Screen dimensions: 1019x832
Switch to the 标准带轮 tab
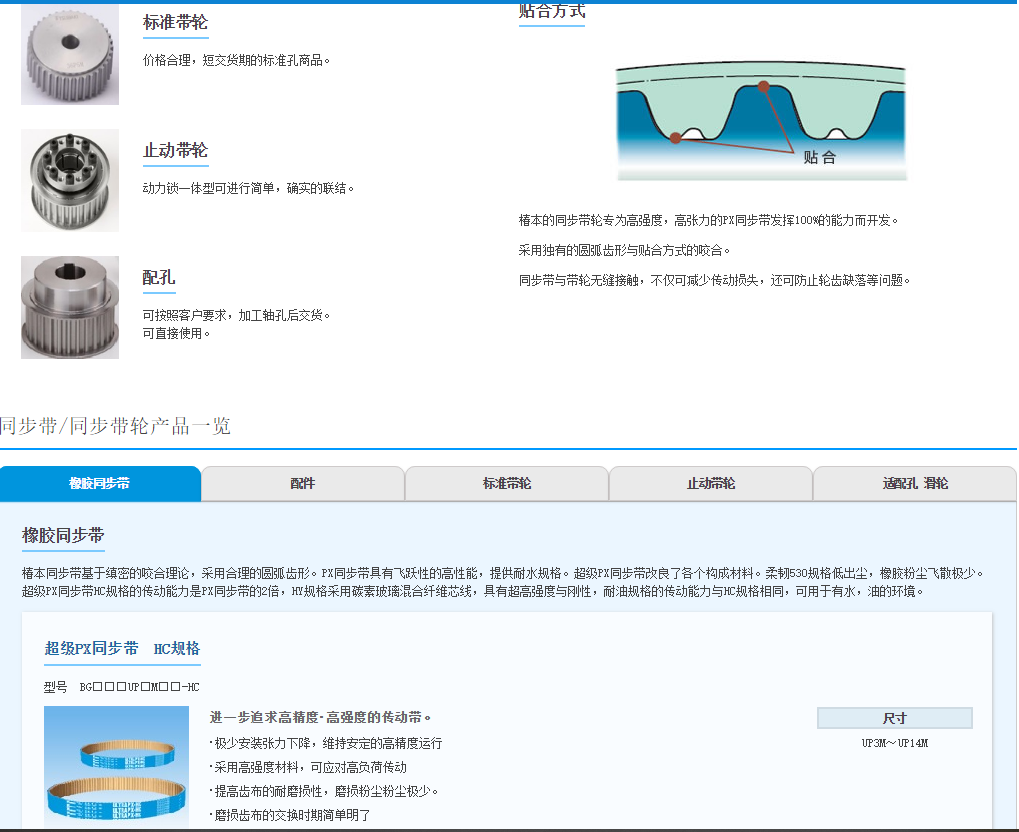pos(506,483)
